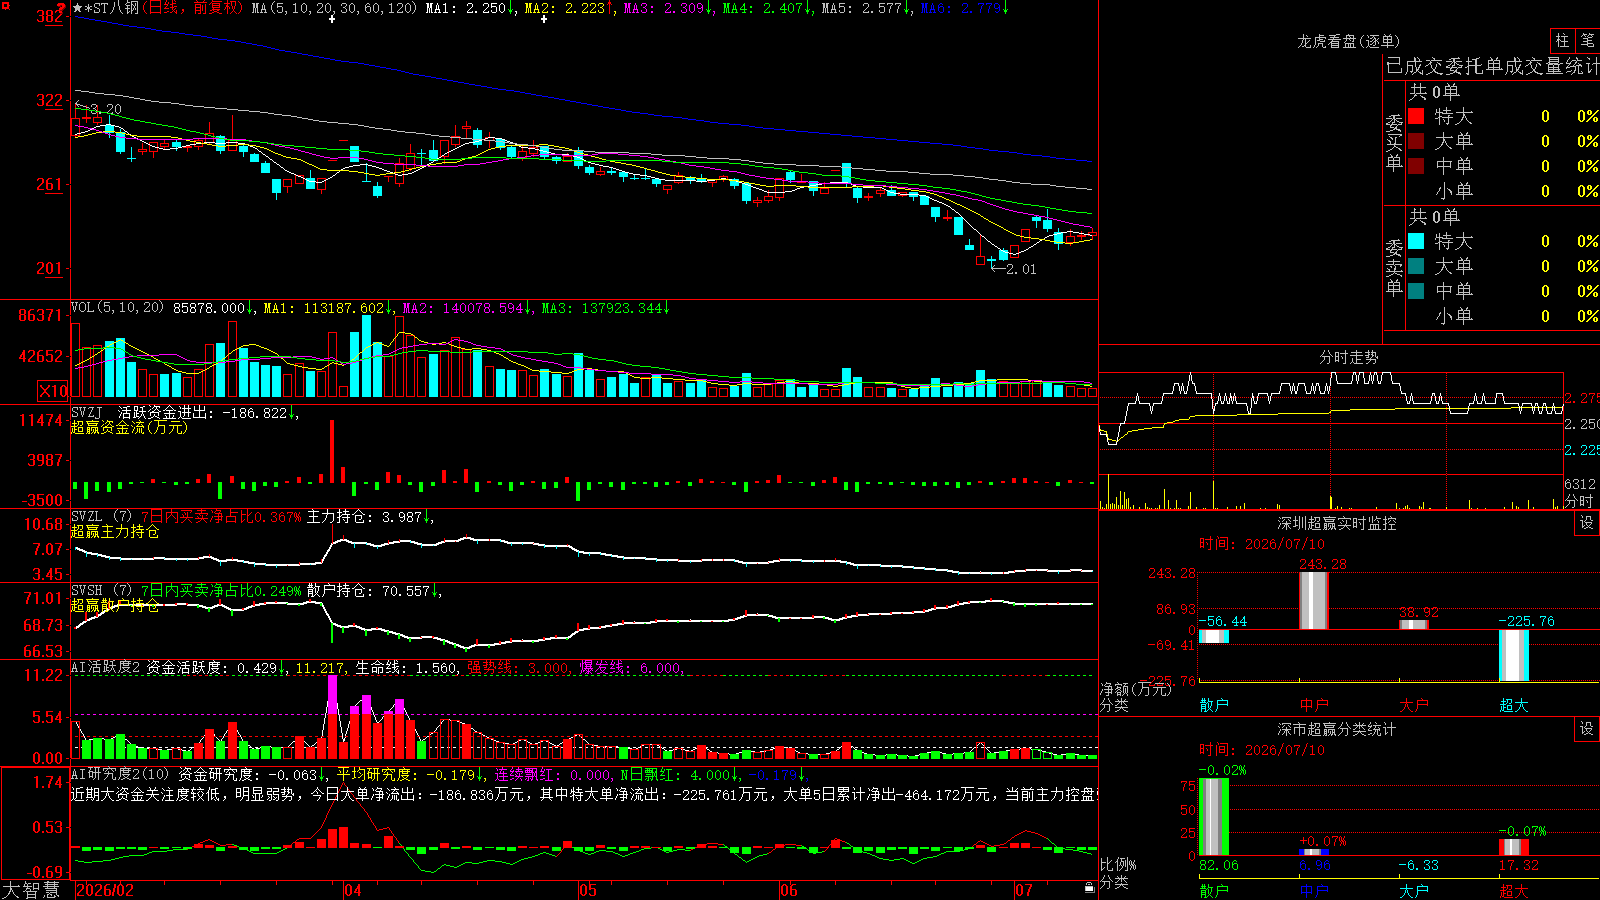This screenshot has height=900, width=1600.
Task: Click the 超赢主力持仓 label
Action: click(x=115, y=531)
